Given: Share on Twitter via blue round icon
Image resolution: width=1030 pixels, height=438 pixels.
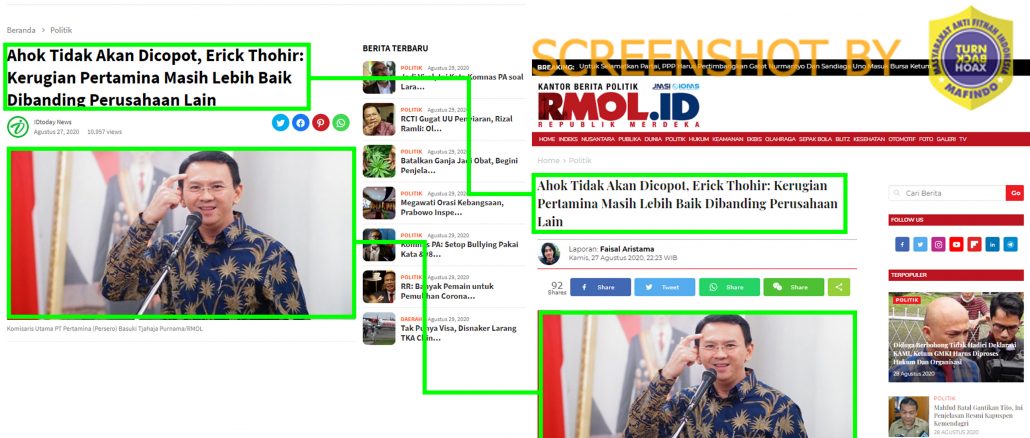Looking at the screenshot, I should point(280,123).
